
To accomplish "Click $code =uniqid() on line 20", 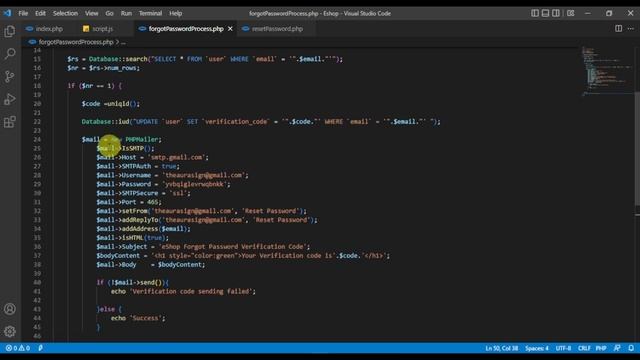I will (111, 104).
